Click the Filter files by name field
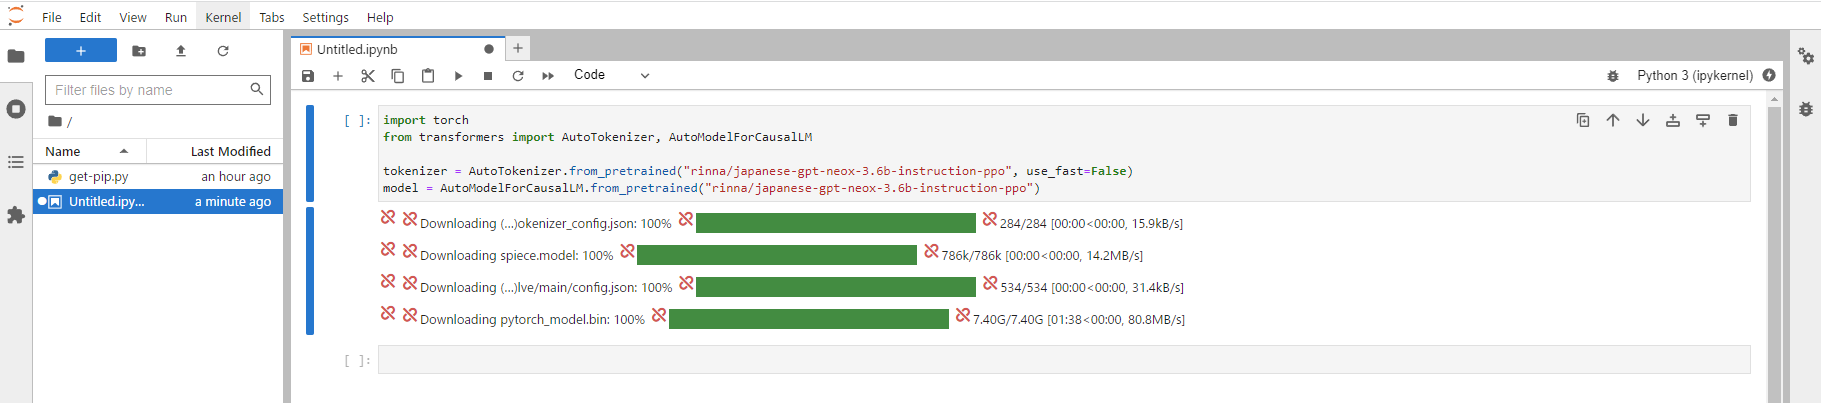Image resolution: width=1821 pixels, height=403 pixels. pos(148,90)
